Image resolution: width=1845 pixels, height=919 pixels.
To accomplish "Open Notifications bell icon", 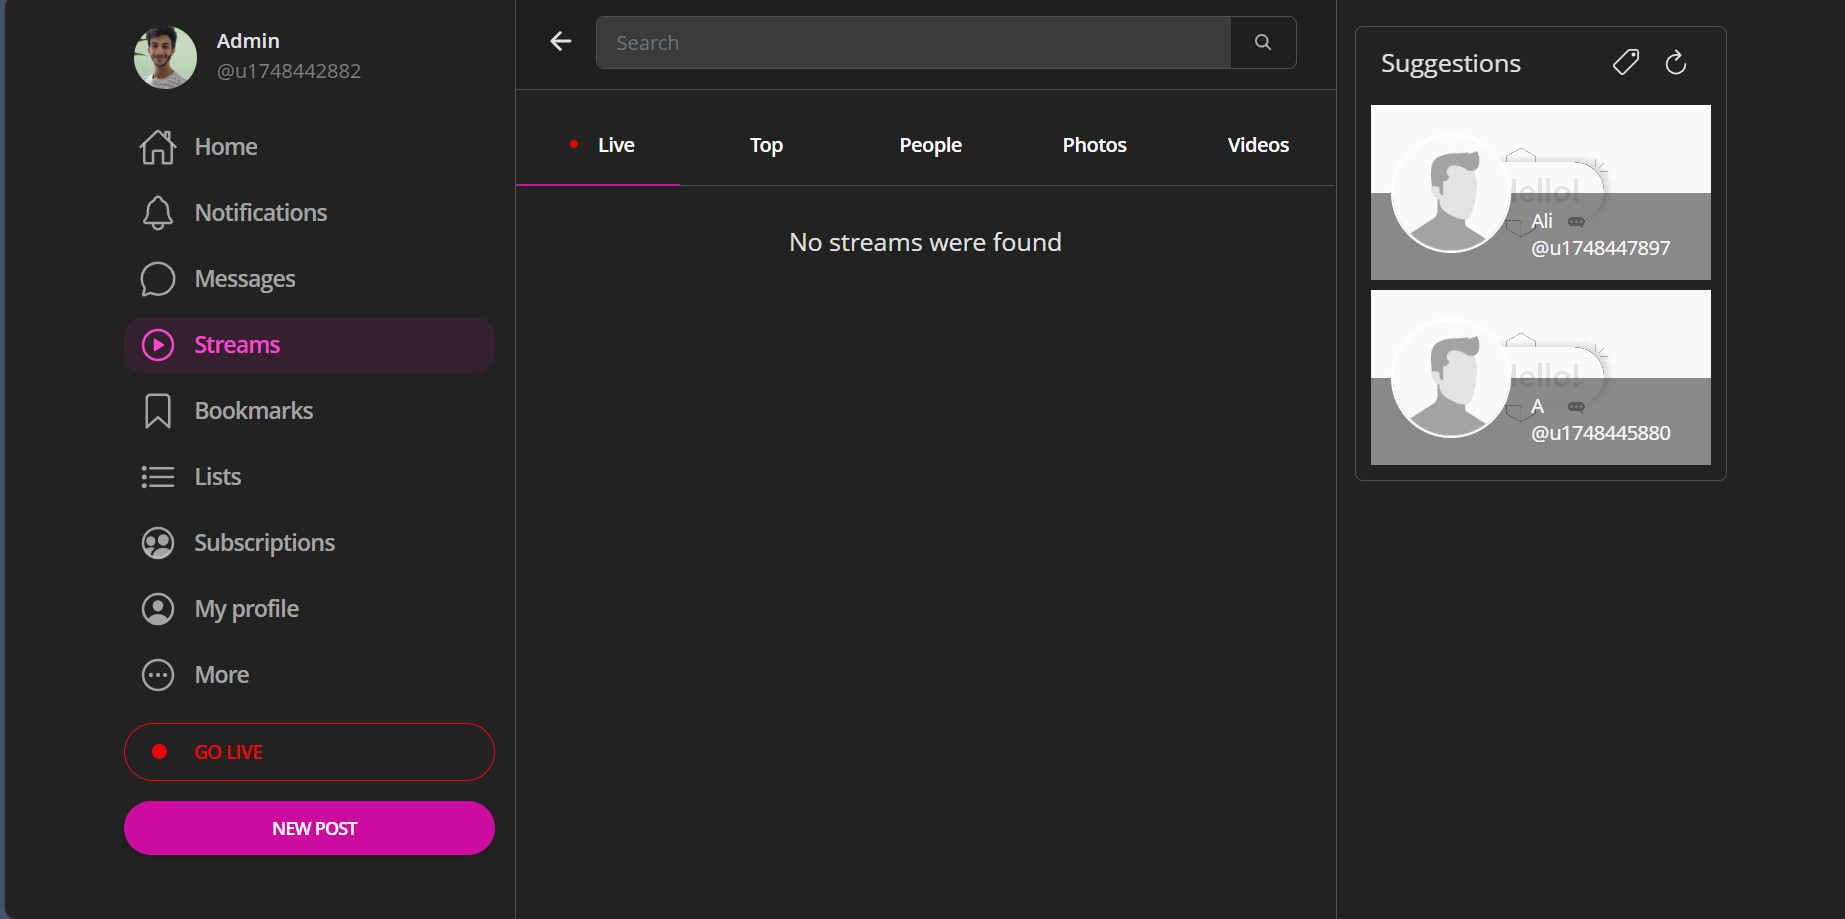I will pos(158,213).
